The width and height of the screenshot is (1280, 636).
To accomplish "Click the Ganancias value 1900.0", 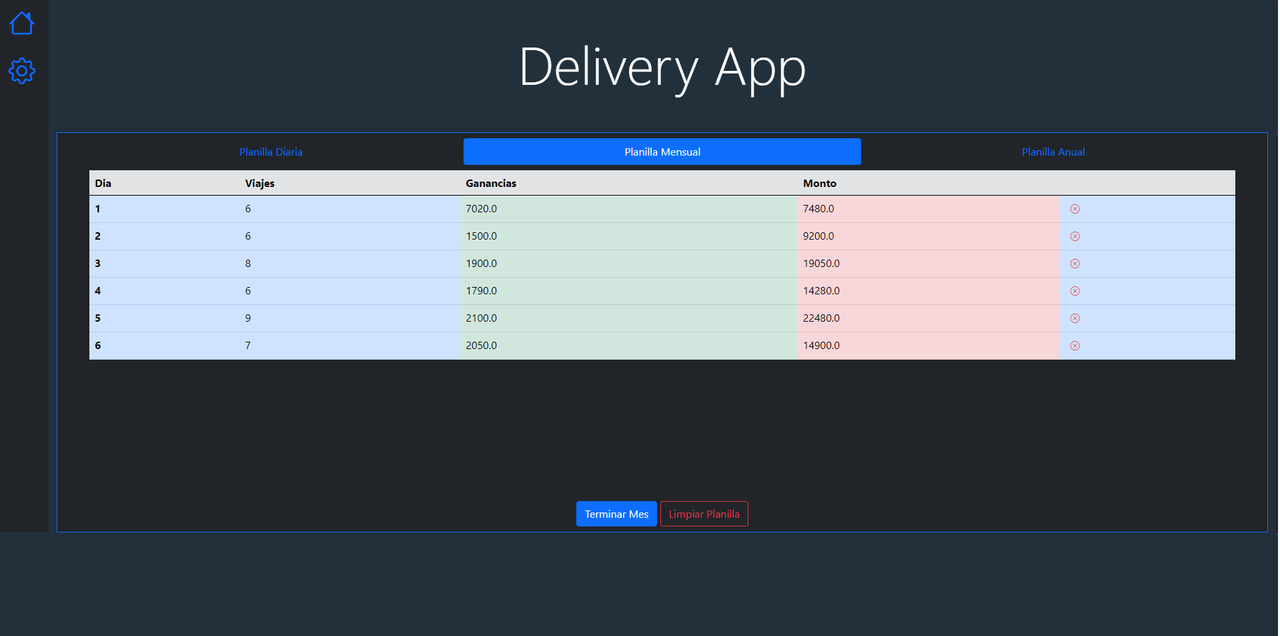I will click(x=481, y=263).
